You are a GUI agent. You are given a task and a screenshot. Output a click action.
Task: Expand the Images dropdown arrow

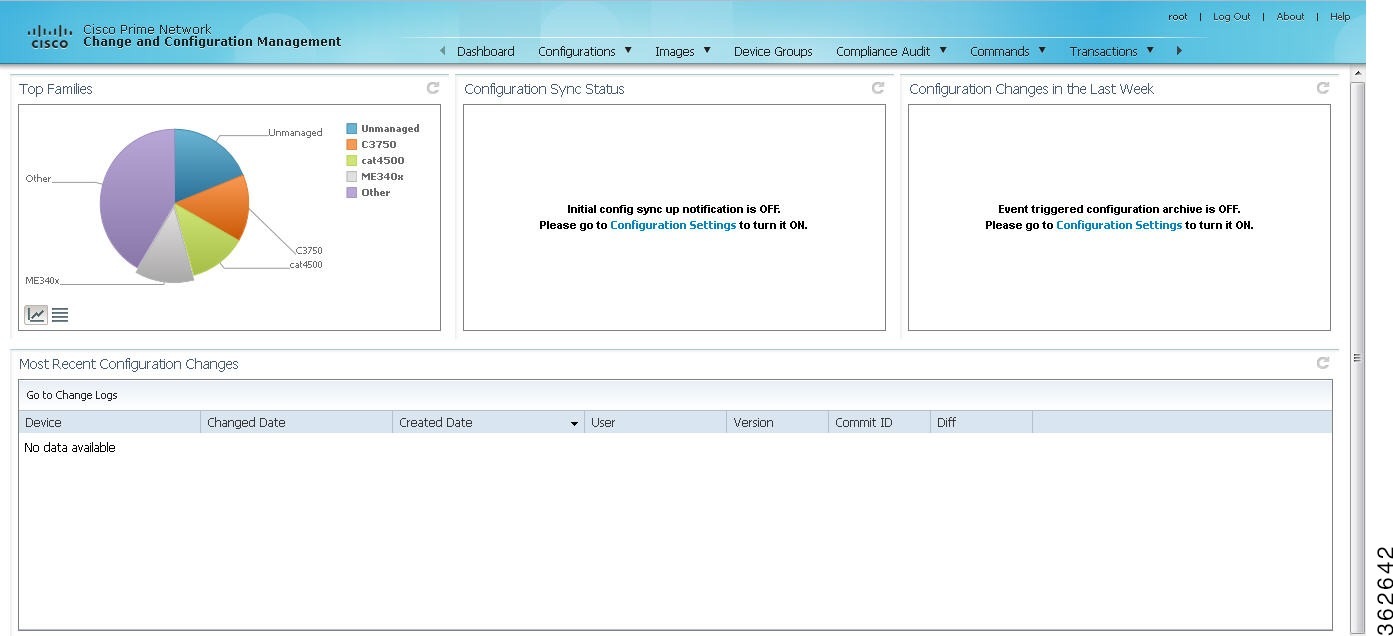pos(707,50)
